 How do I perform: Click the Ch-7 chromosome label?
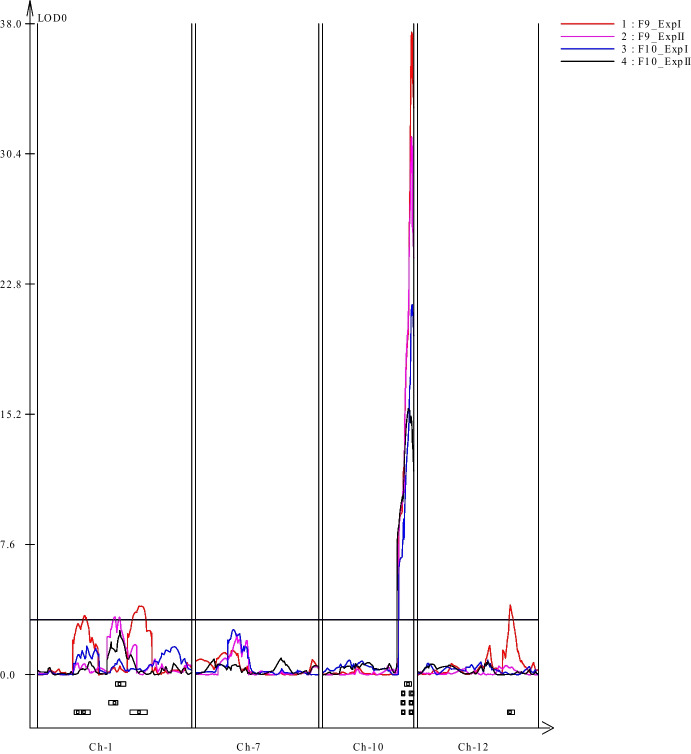click(x=248, y=747)
